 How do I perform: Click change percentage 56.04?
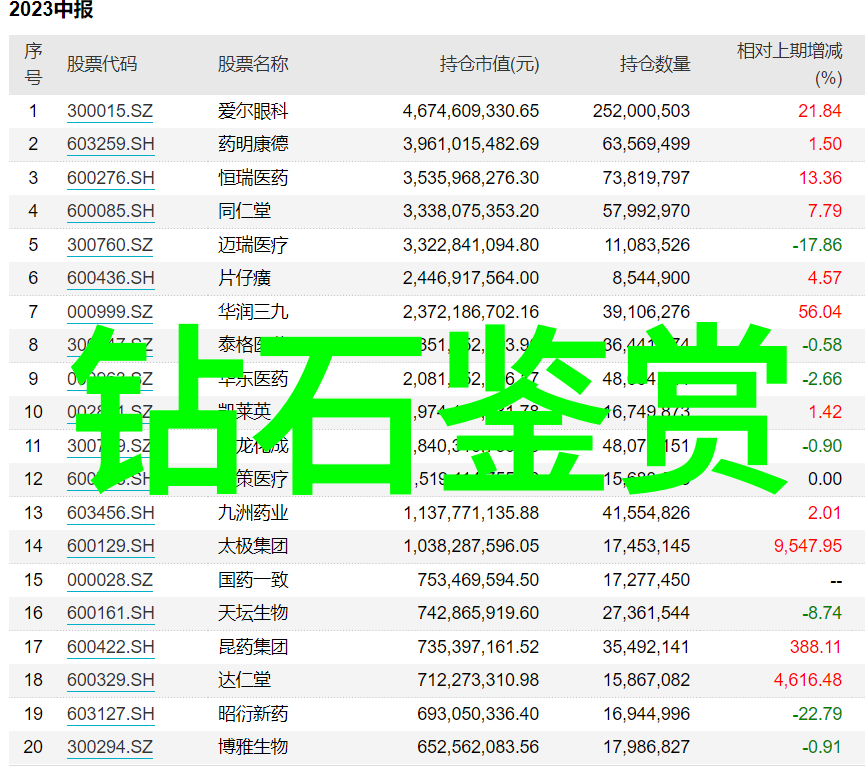pyautogui.click(x=820, y=313)
